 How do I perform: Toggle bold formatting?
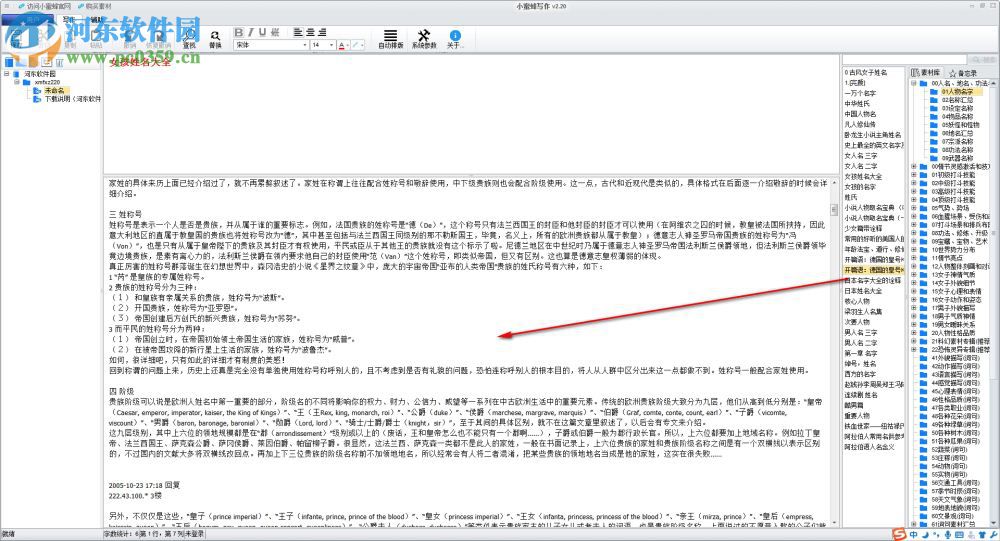(x=239, y=32)
